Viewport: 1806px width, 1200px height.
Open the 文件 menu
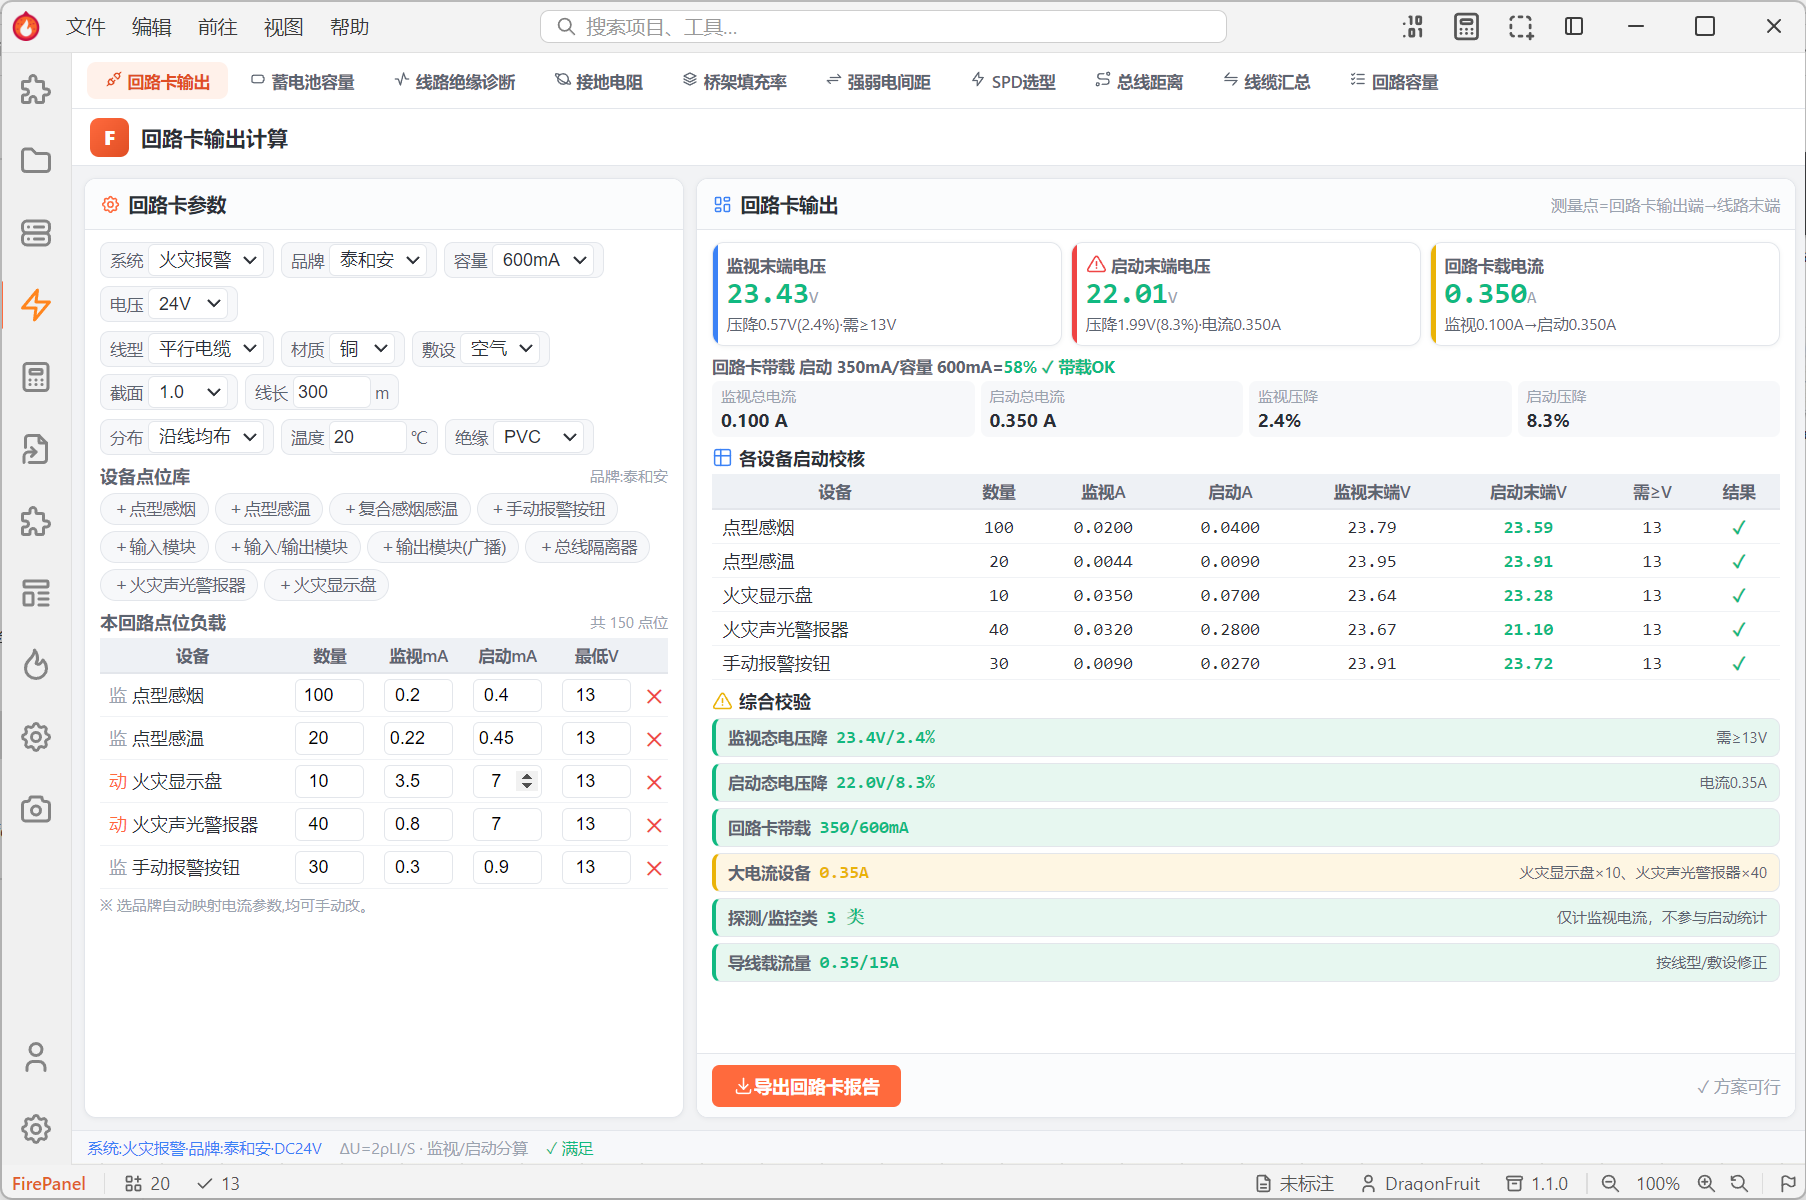(86, 27)
